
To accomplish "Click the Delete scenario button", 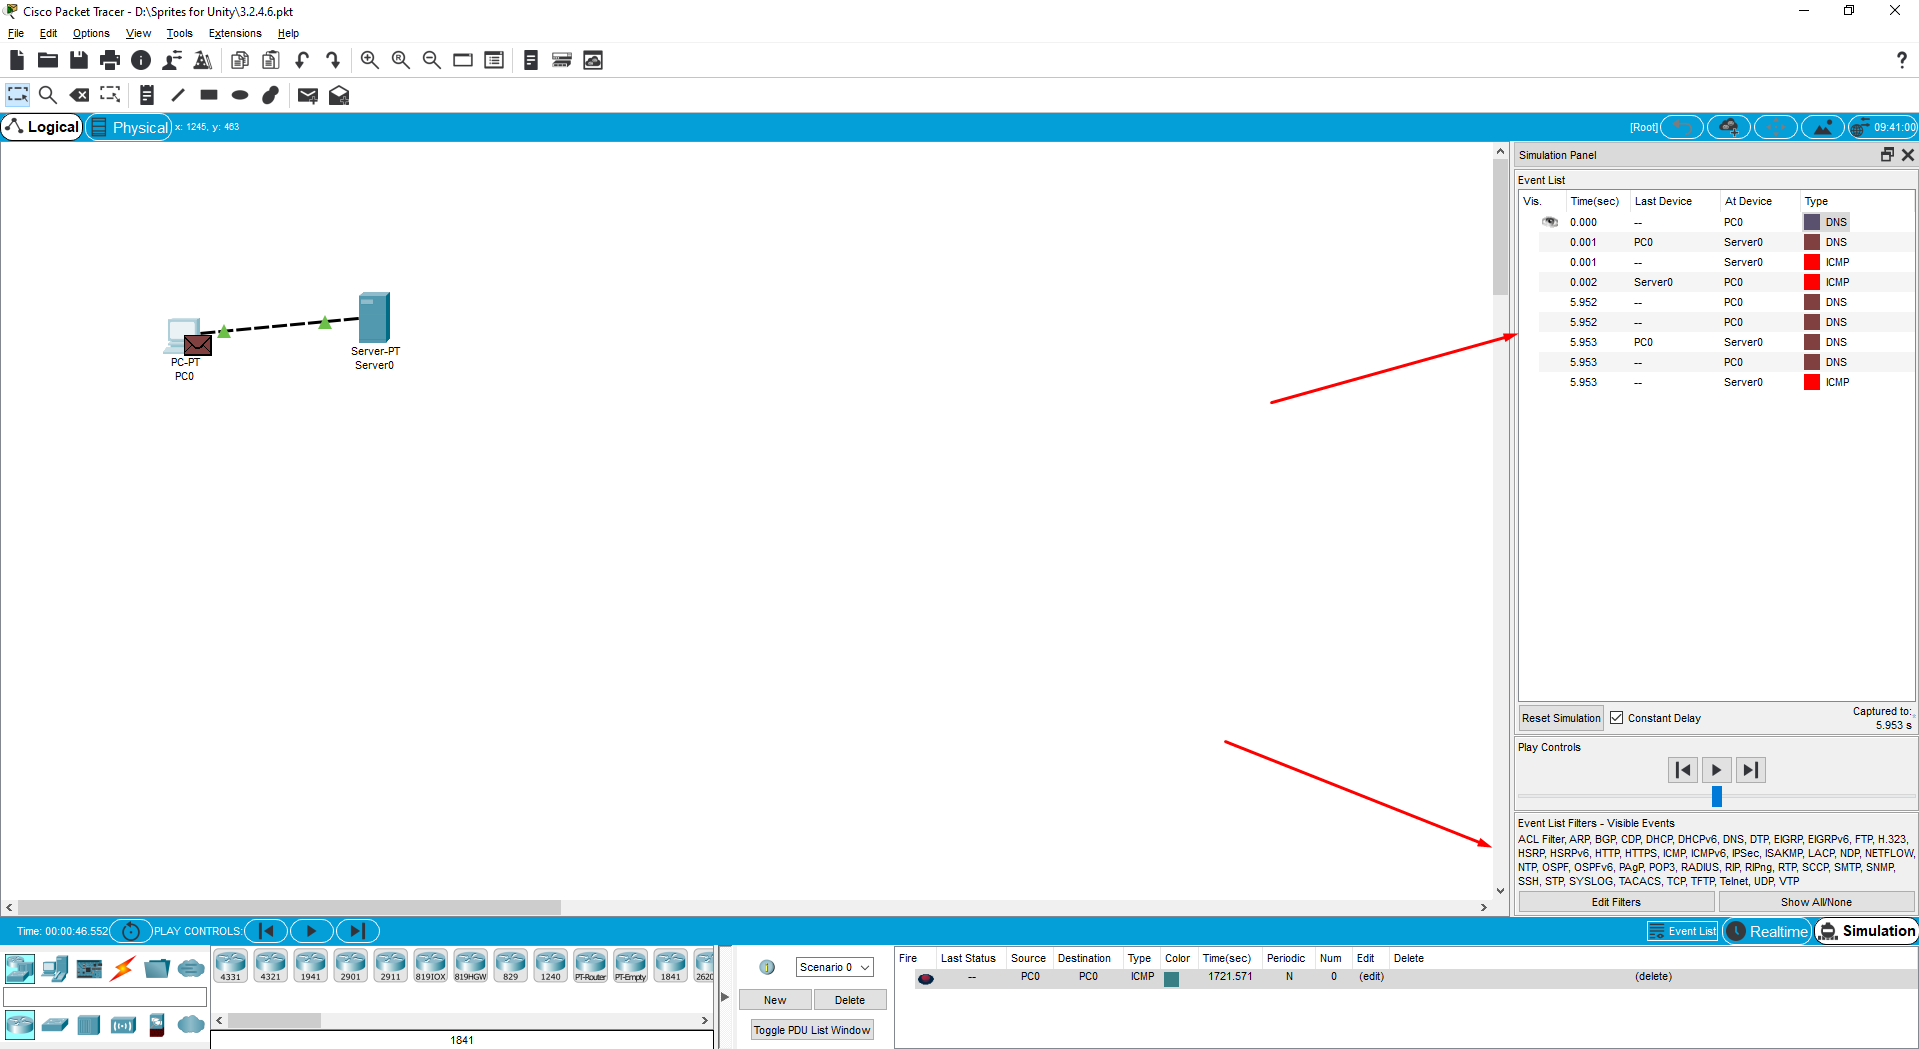I will [850, 1000].
